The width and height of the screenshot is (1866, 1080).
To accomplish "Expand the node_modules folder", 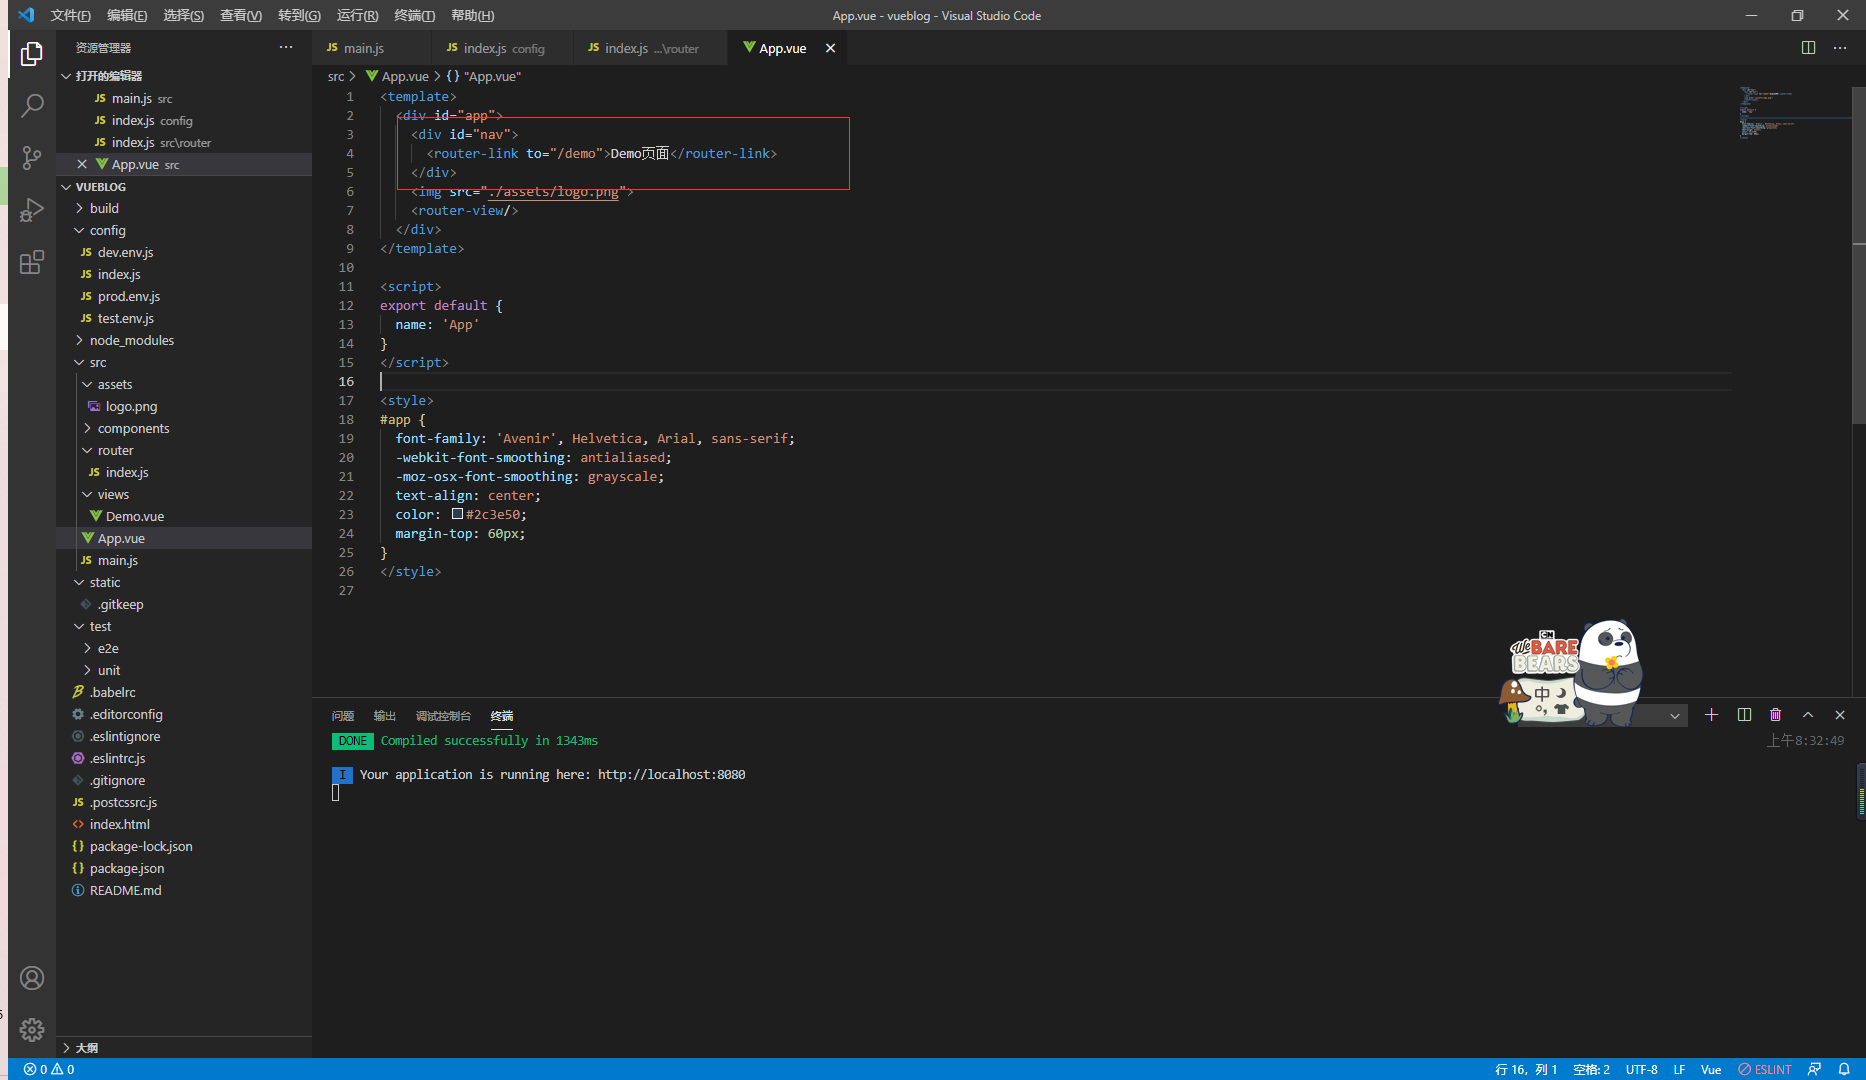I will tap(185, 340).
